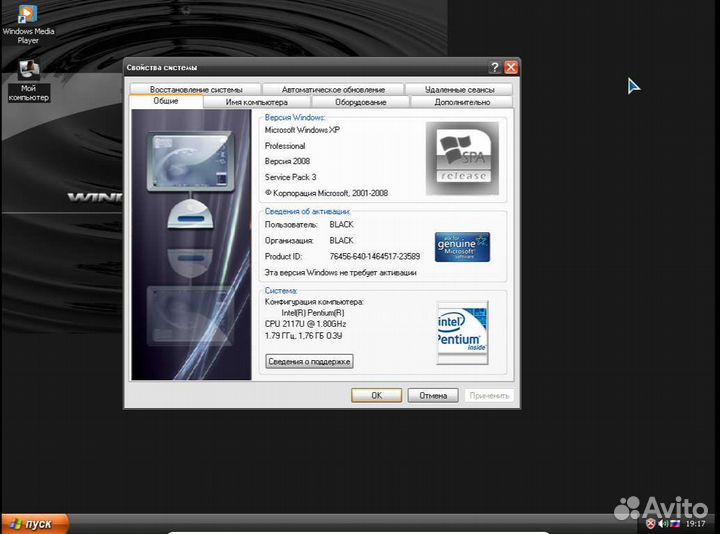720x534 pixels.
Task: Click the Версия Windows group heading
Action: point(294,118)
